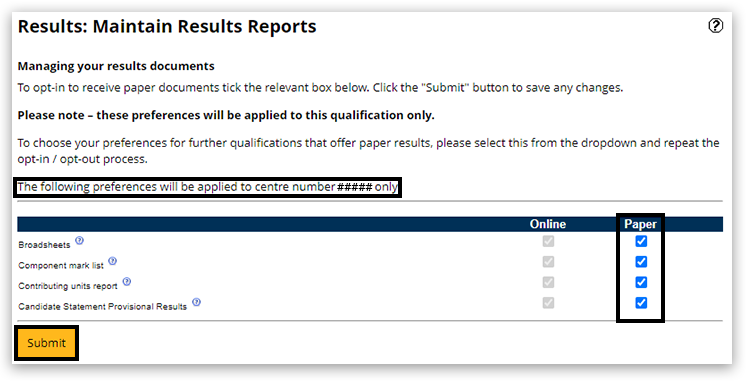Click Candidate Statement Provisional Results label
Image resolution: width=750 pixels, height=382 pixels.
point(102,306)
